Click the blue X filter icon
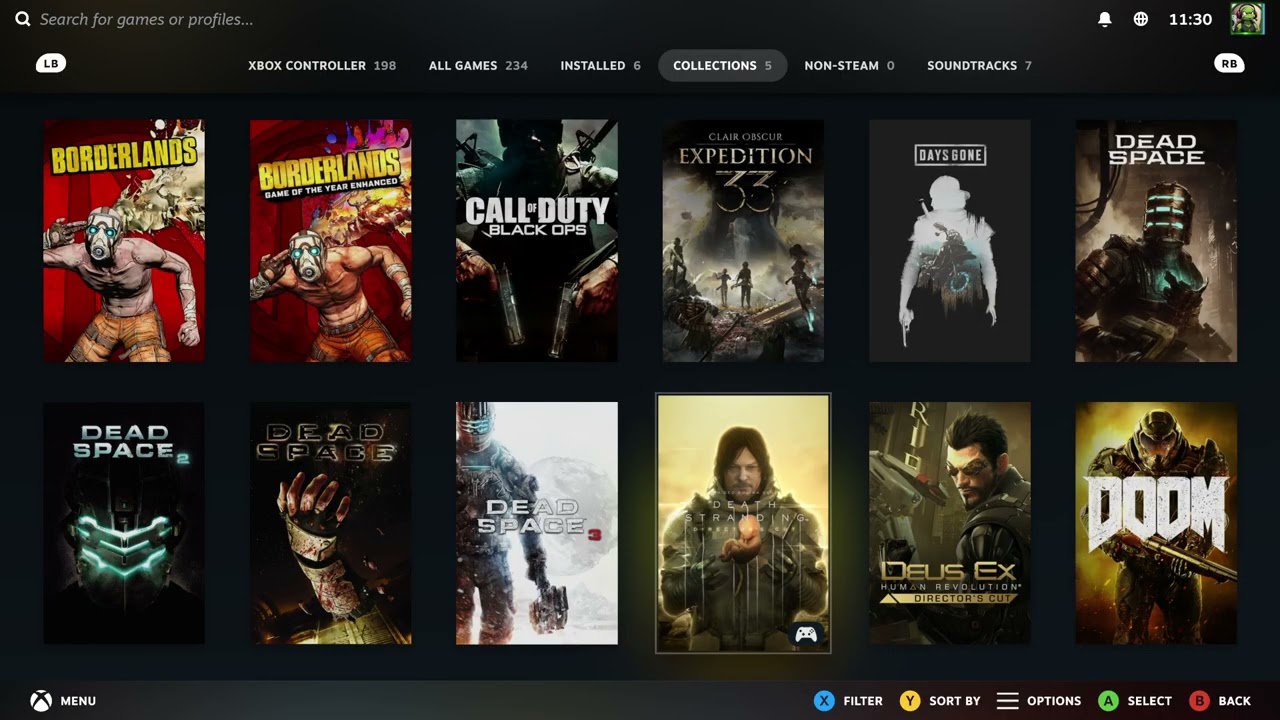The width and height of the screenshot is (1280, 720). (823, 701)
